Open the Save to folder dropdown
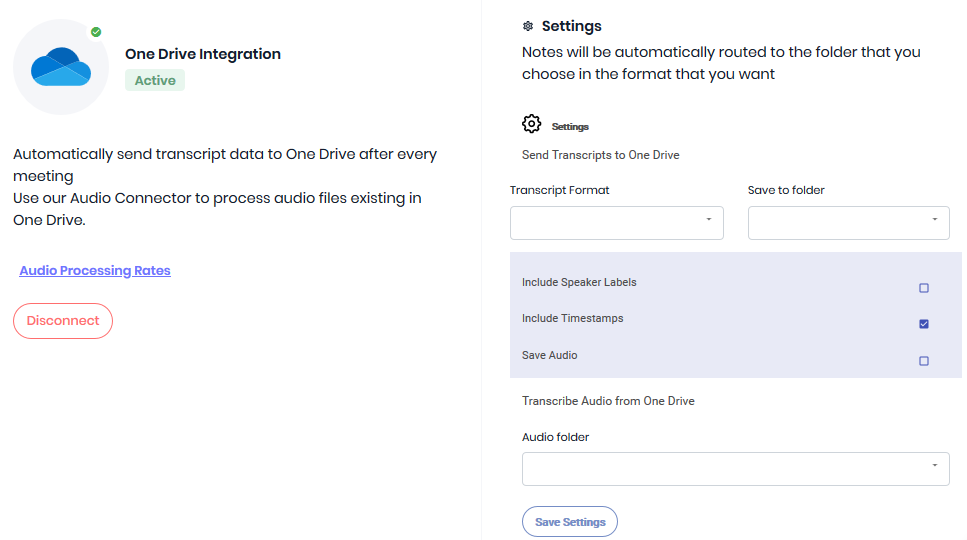The image size is (967, 540). click(x=849, y=223)
